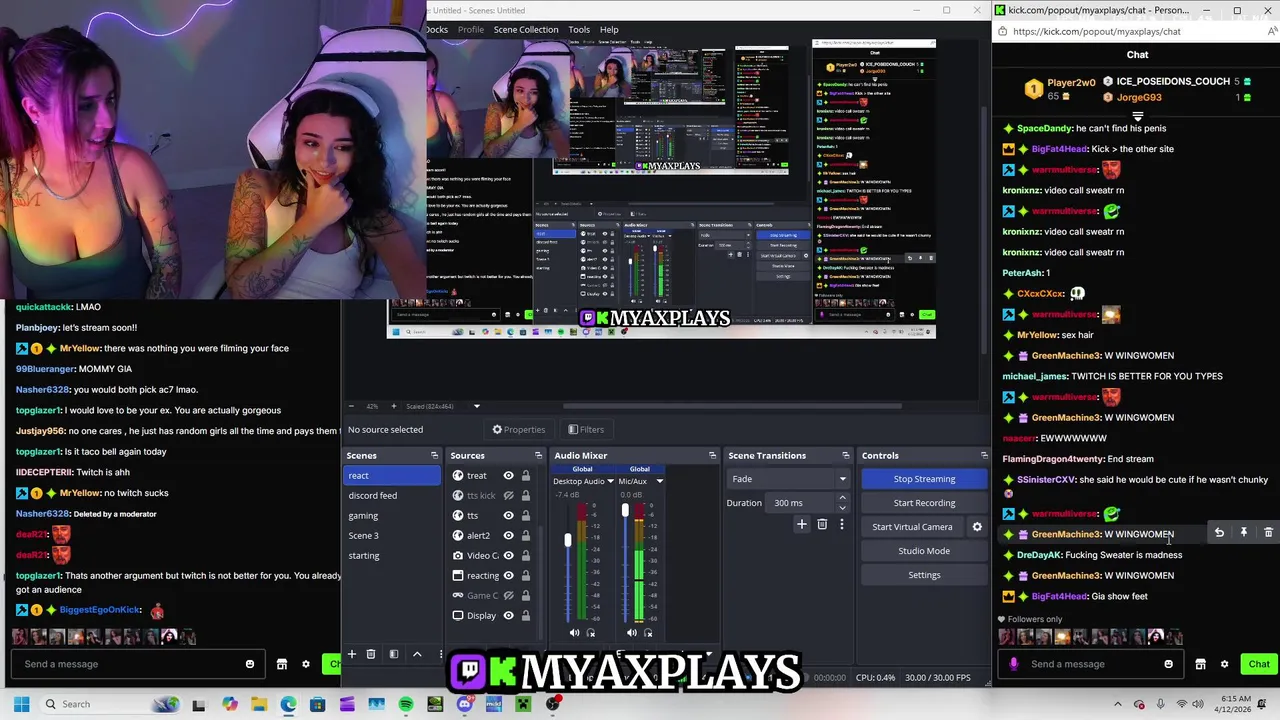Open emoji picker in Kick popout chat
The image size is (1280, 720).
[x=1168, y=664]
